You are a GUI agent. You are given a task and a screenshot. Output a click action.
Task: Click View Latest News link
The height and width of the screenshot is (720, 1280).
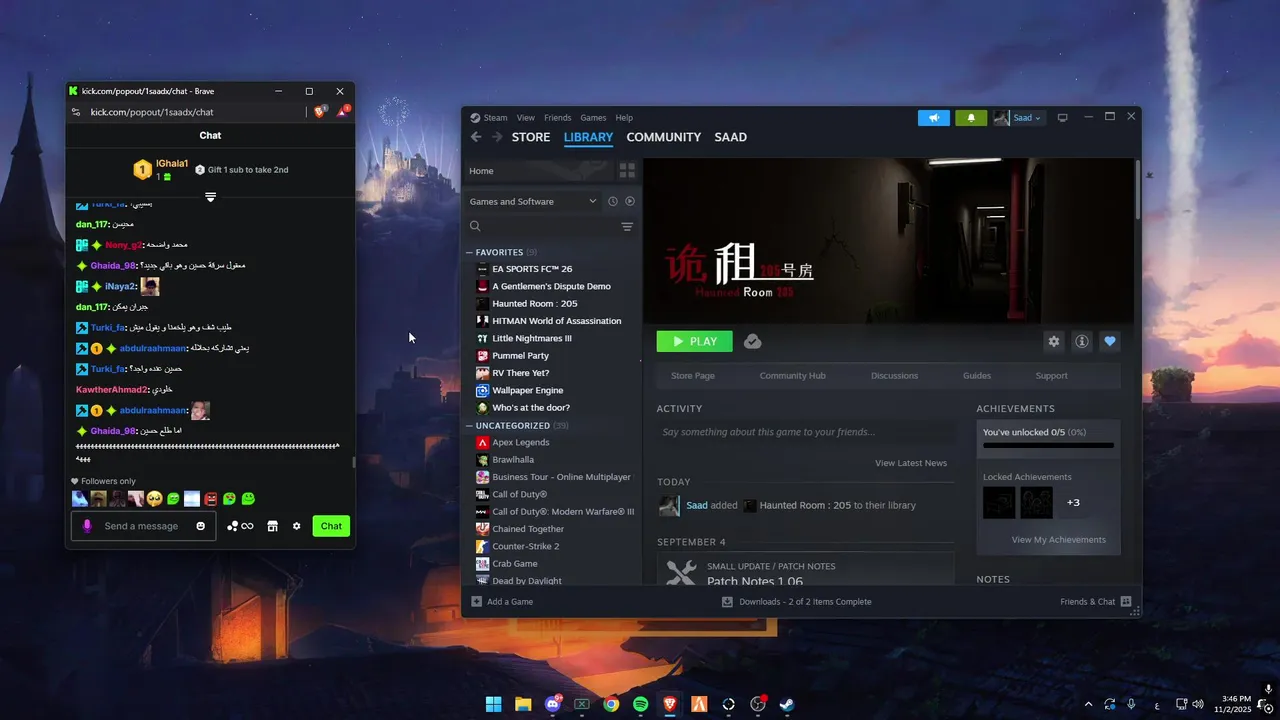click(x=911, y=463)
